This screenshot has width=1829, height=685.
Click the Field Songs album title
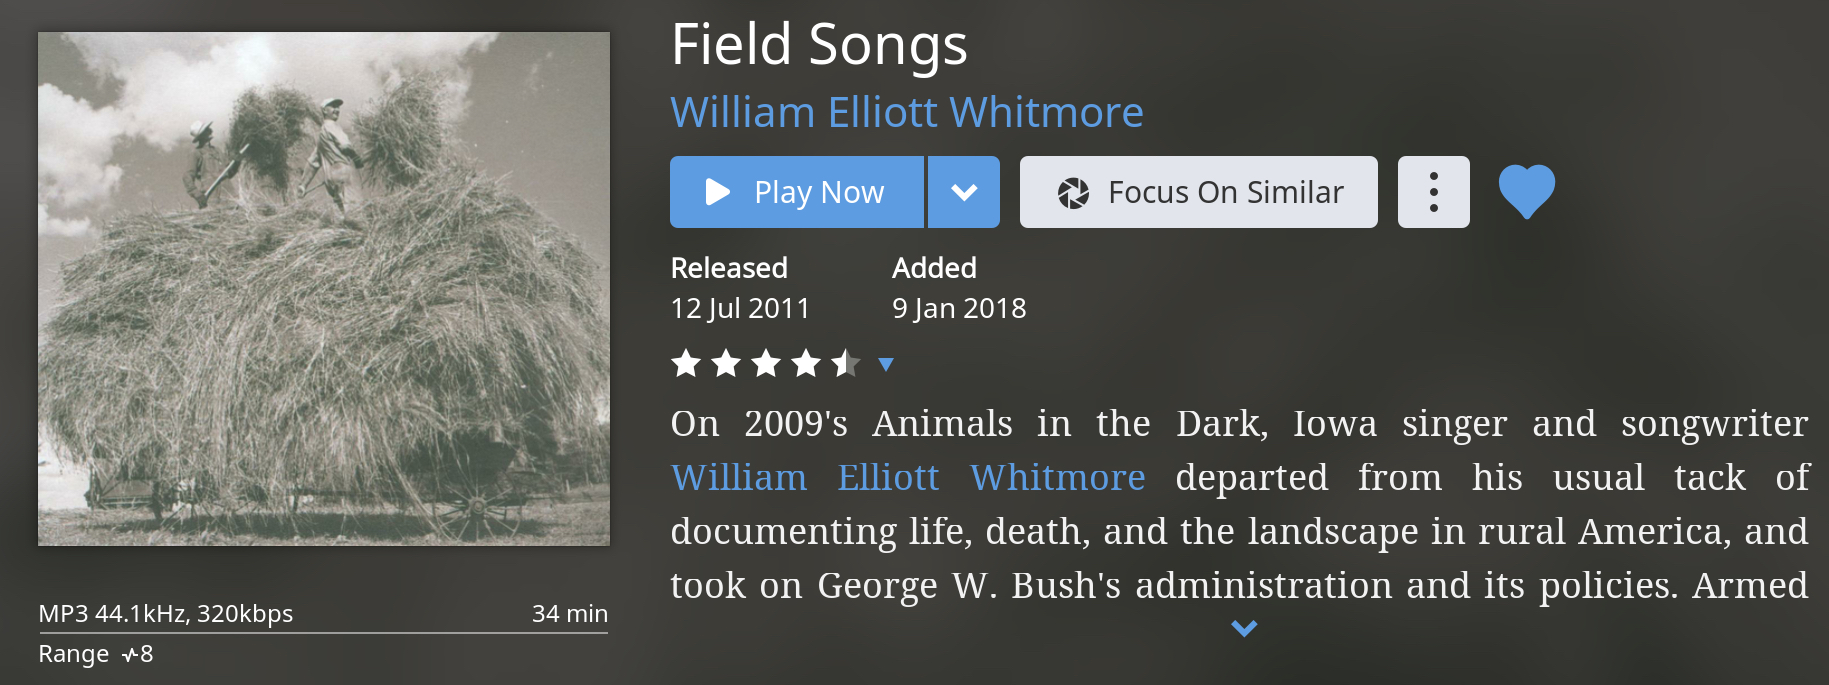pyautogui.click(x=819, y=45)
